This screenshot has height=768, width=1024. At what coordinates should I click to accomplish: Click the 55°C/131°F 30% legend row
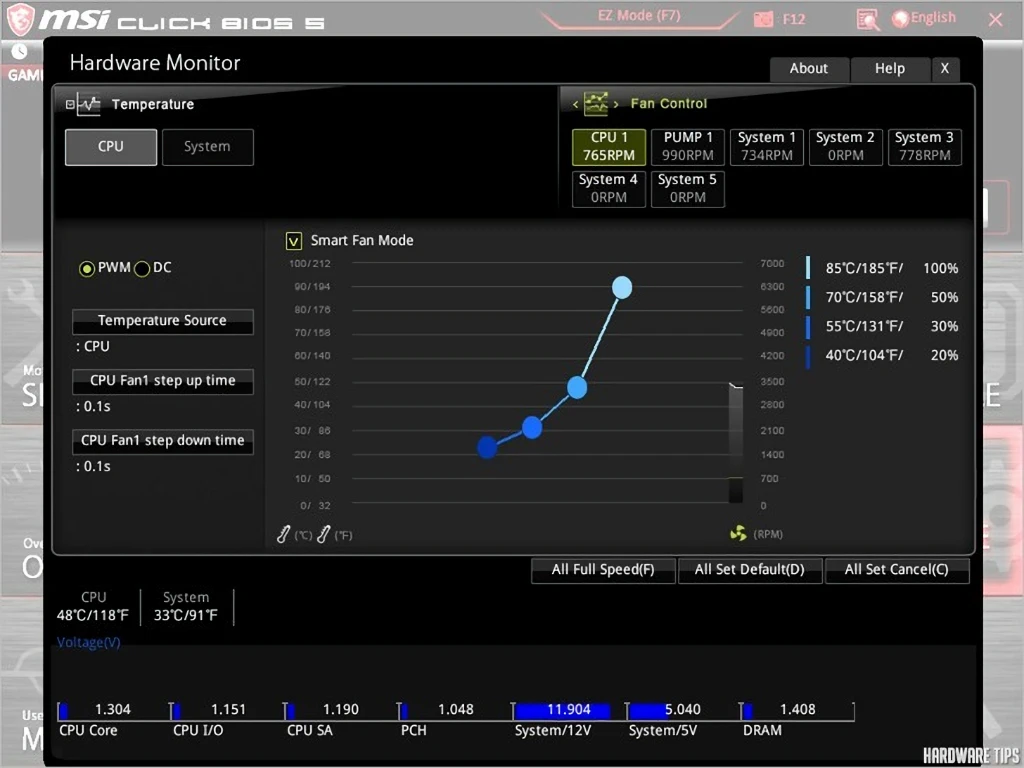[882, 327]
